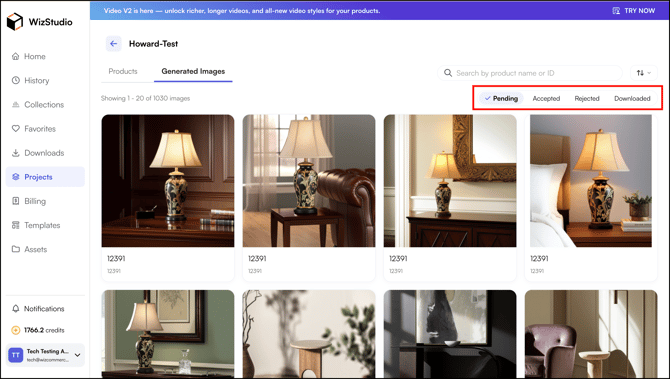The width and height of the screenshot is (670, 379).
Task: Filter images by Downloaded status
Action: tap(632, 98)
